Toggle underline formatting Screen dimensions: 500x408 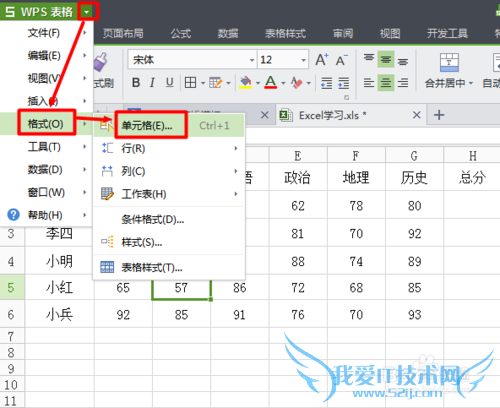tap(170, 82)
